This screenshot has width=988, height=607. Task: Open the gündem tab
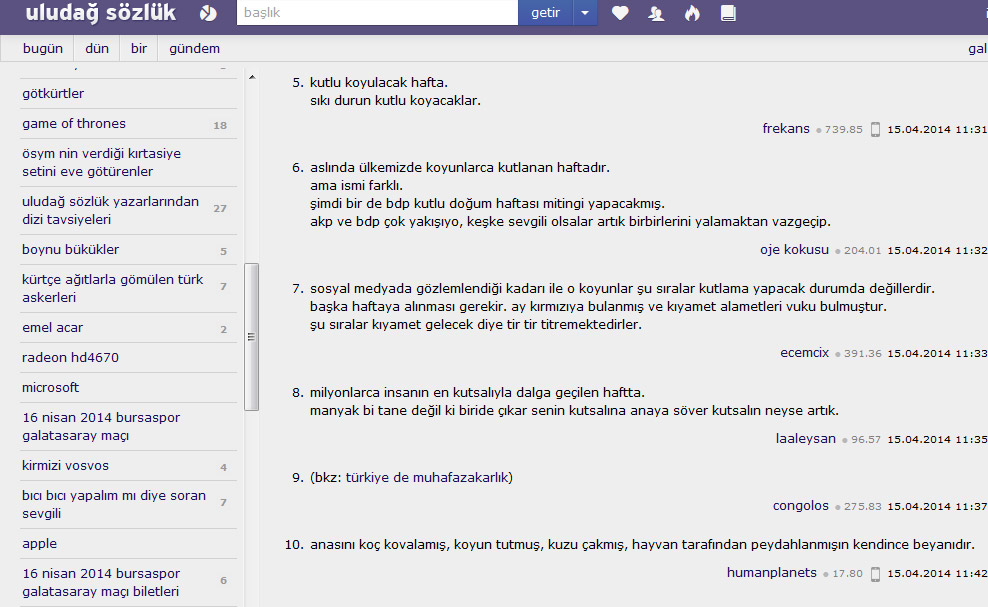[x=194, y=48]
